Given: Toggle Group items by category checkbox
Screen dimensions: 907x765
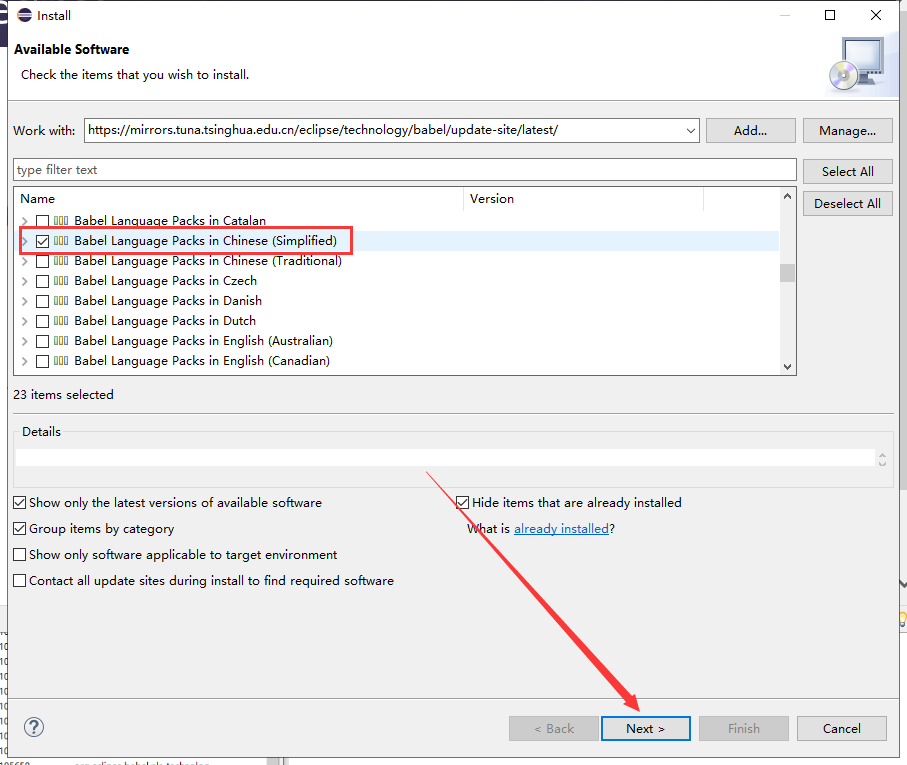Looking at the screenshot, I should click(20, 529).
